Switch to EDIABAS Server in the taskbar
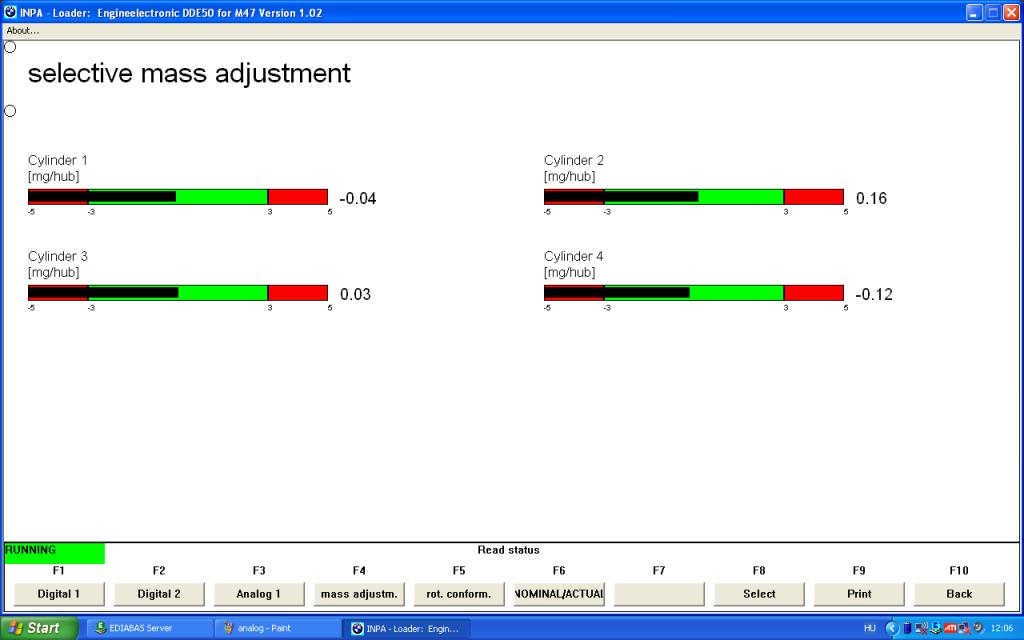Viewport: 1024px width, 640px height. click(x=149, y=628)
